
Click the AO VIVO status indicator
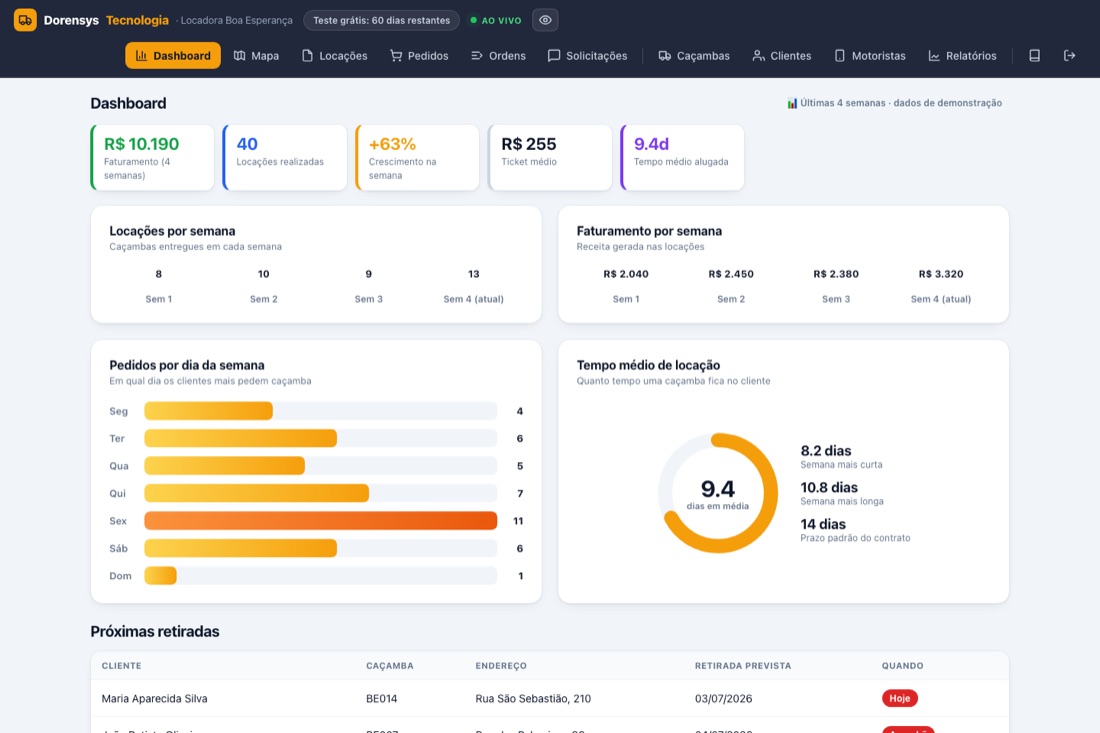[x=496, y=20]
